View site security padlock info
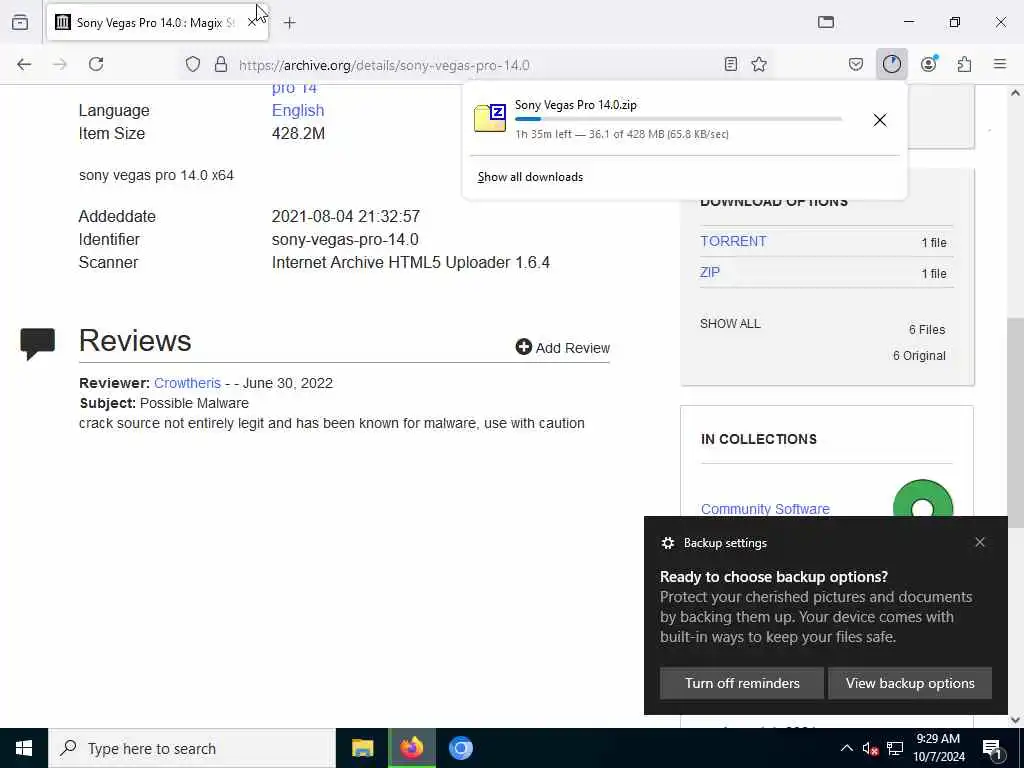Viewport: 1024px width, 768px height. click(x=221, y=64)
